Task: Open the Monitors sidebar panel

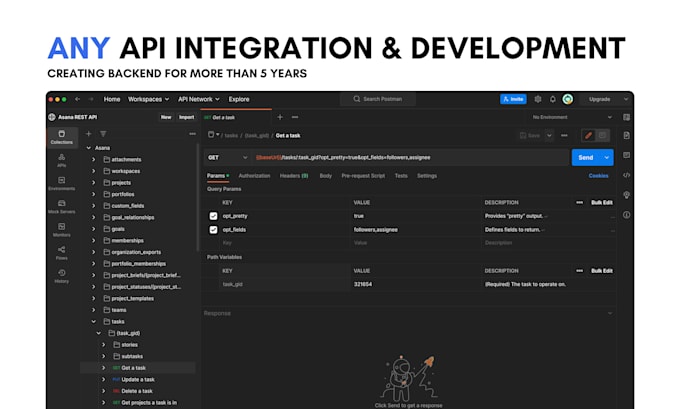Action: 62,230
